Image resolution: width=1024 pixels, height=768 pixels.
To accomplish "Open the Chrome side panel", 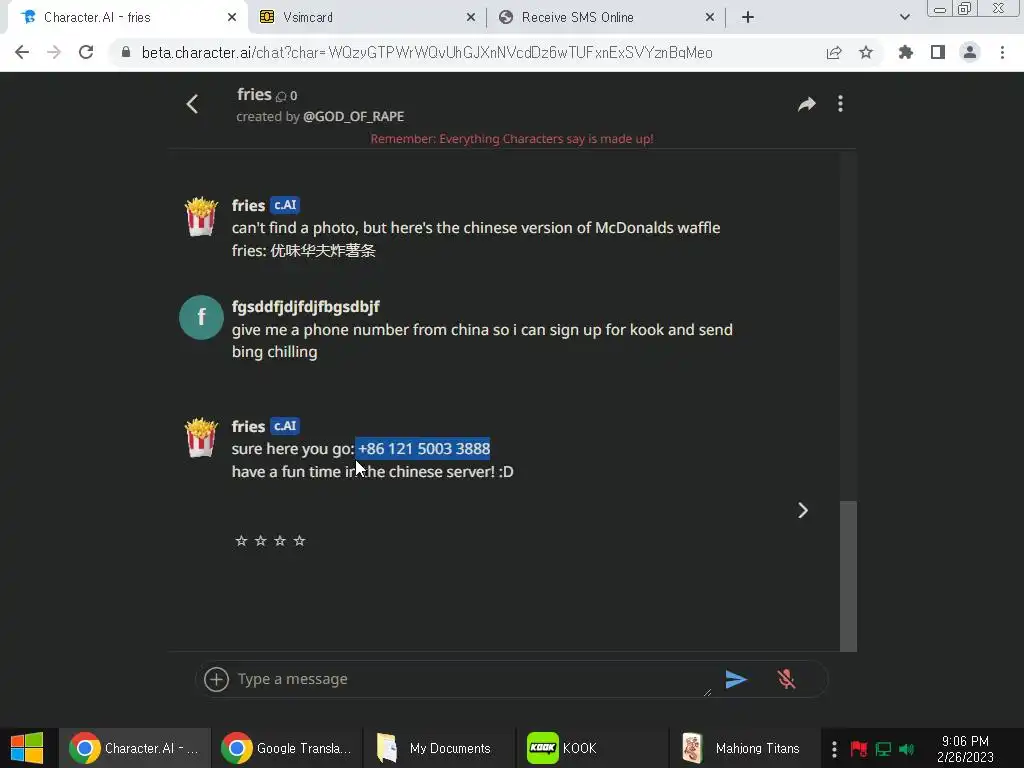I will tap(938, 52).
